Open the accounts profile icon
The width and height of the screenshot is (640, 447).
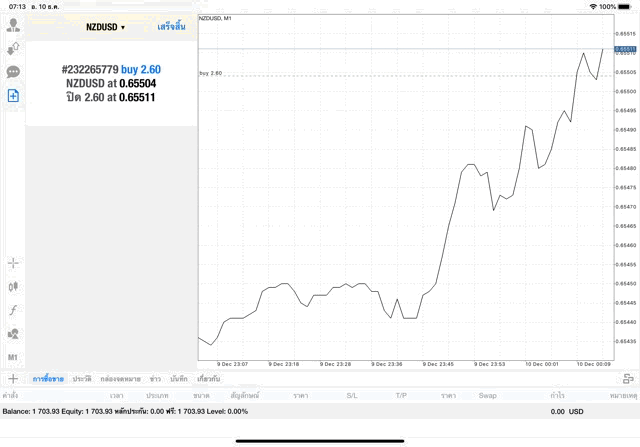pyautogui.click(x=13, y=24)
